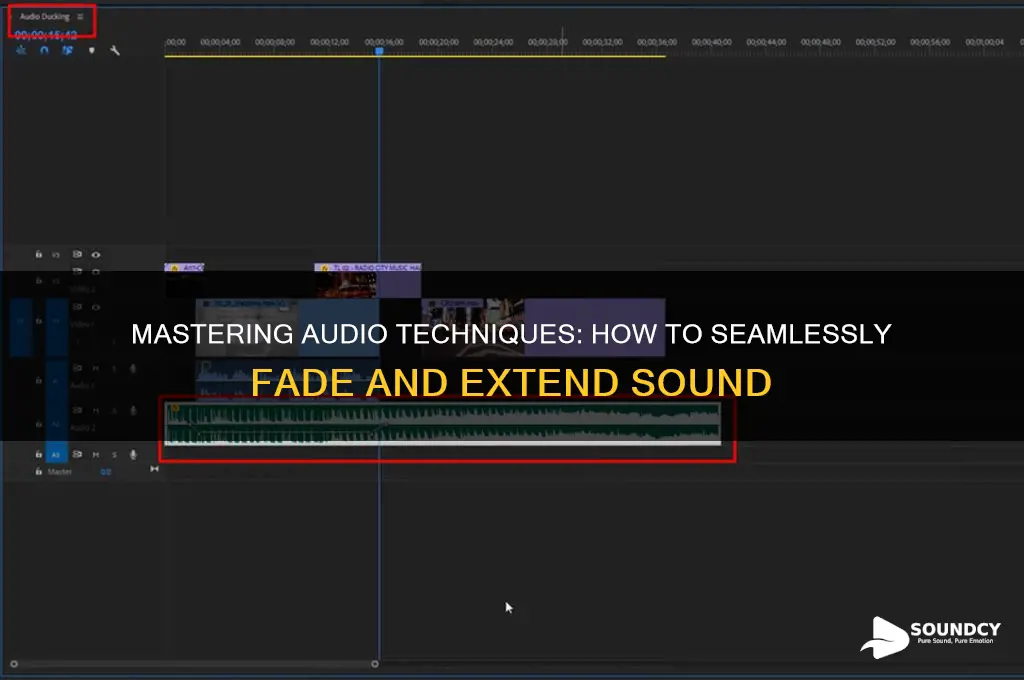This screenshot has width=1024, height=680.
Task: Select the green music clip on A3
Action: [x=443, y=424]
